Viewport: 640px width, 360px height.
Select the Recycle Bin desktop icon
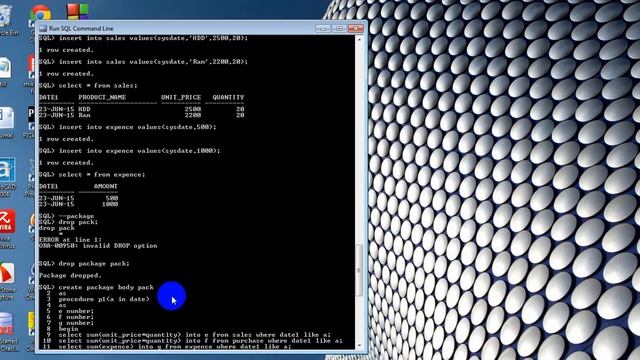click(x=6, y=18)
